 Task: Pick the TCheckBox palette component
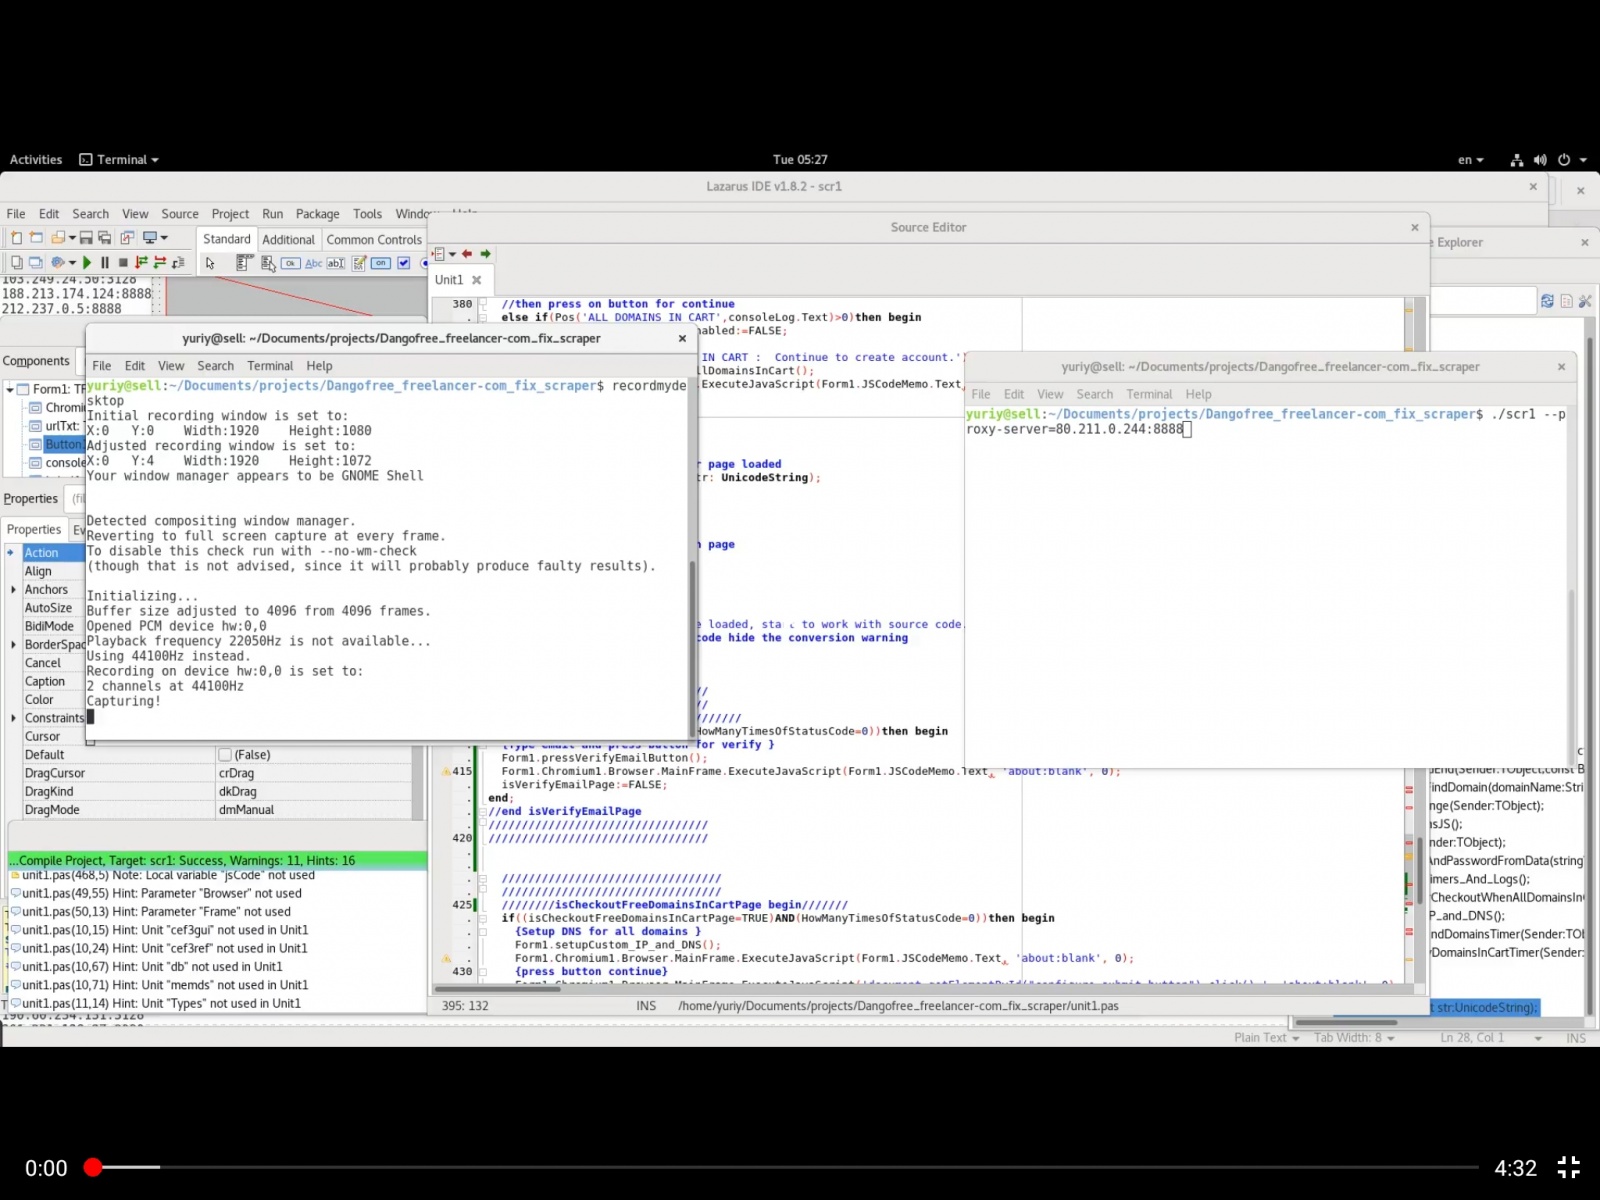coord(404,264)
